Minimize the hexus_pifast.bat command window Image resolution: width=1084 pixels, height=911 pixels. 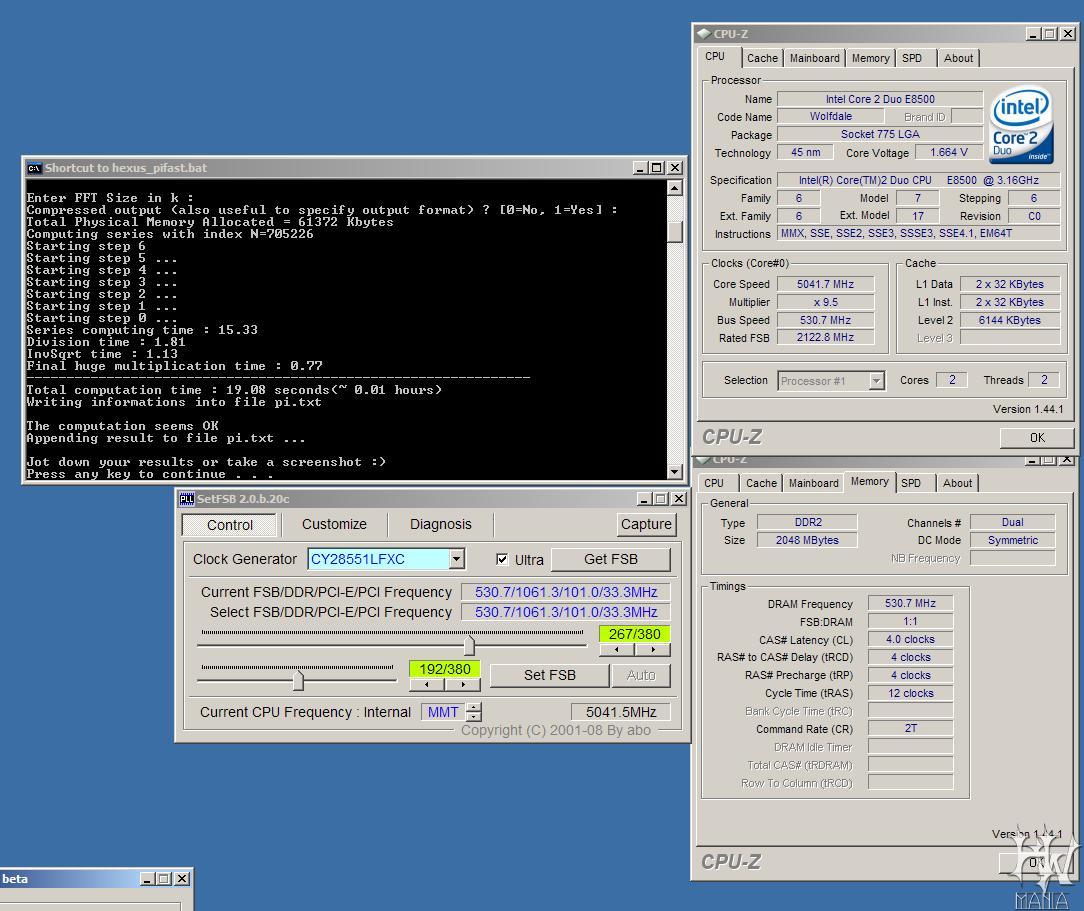(x=640, y=168)
